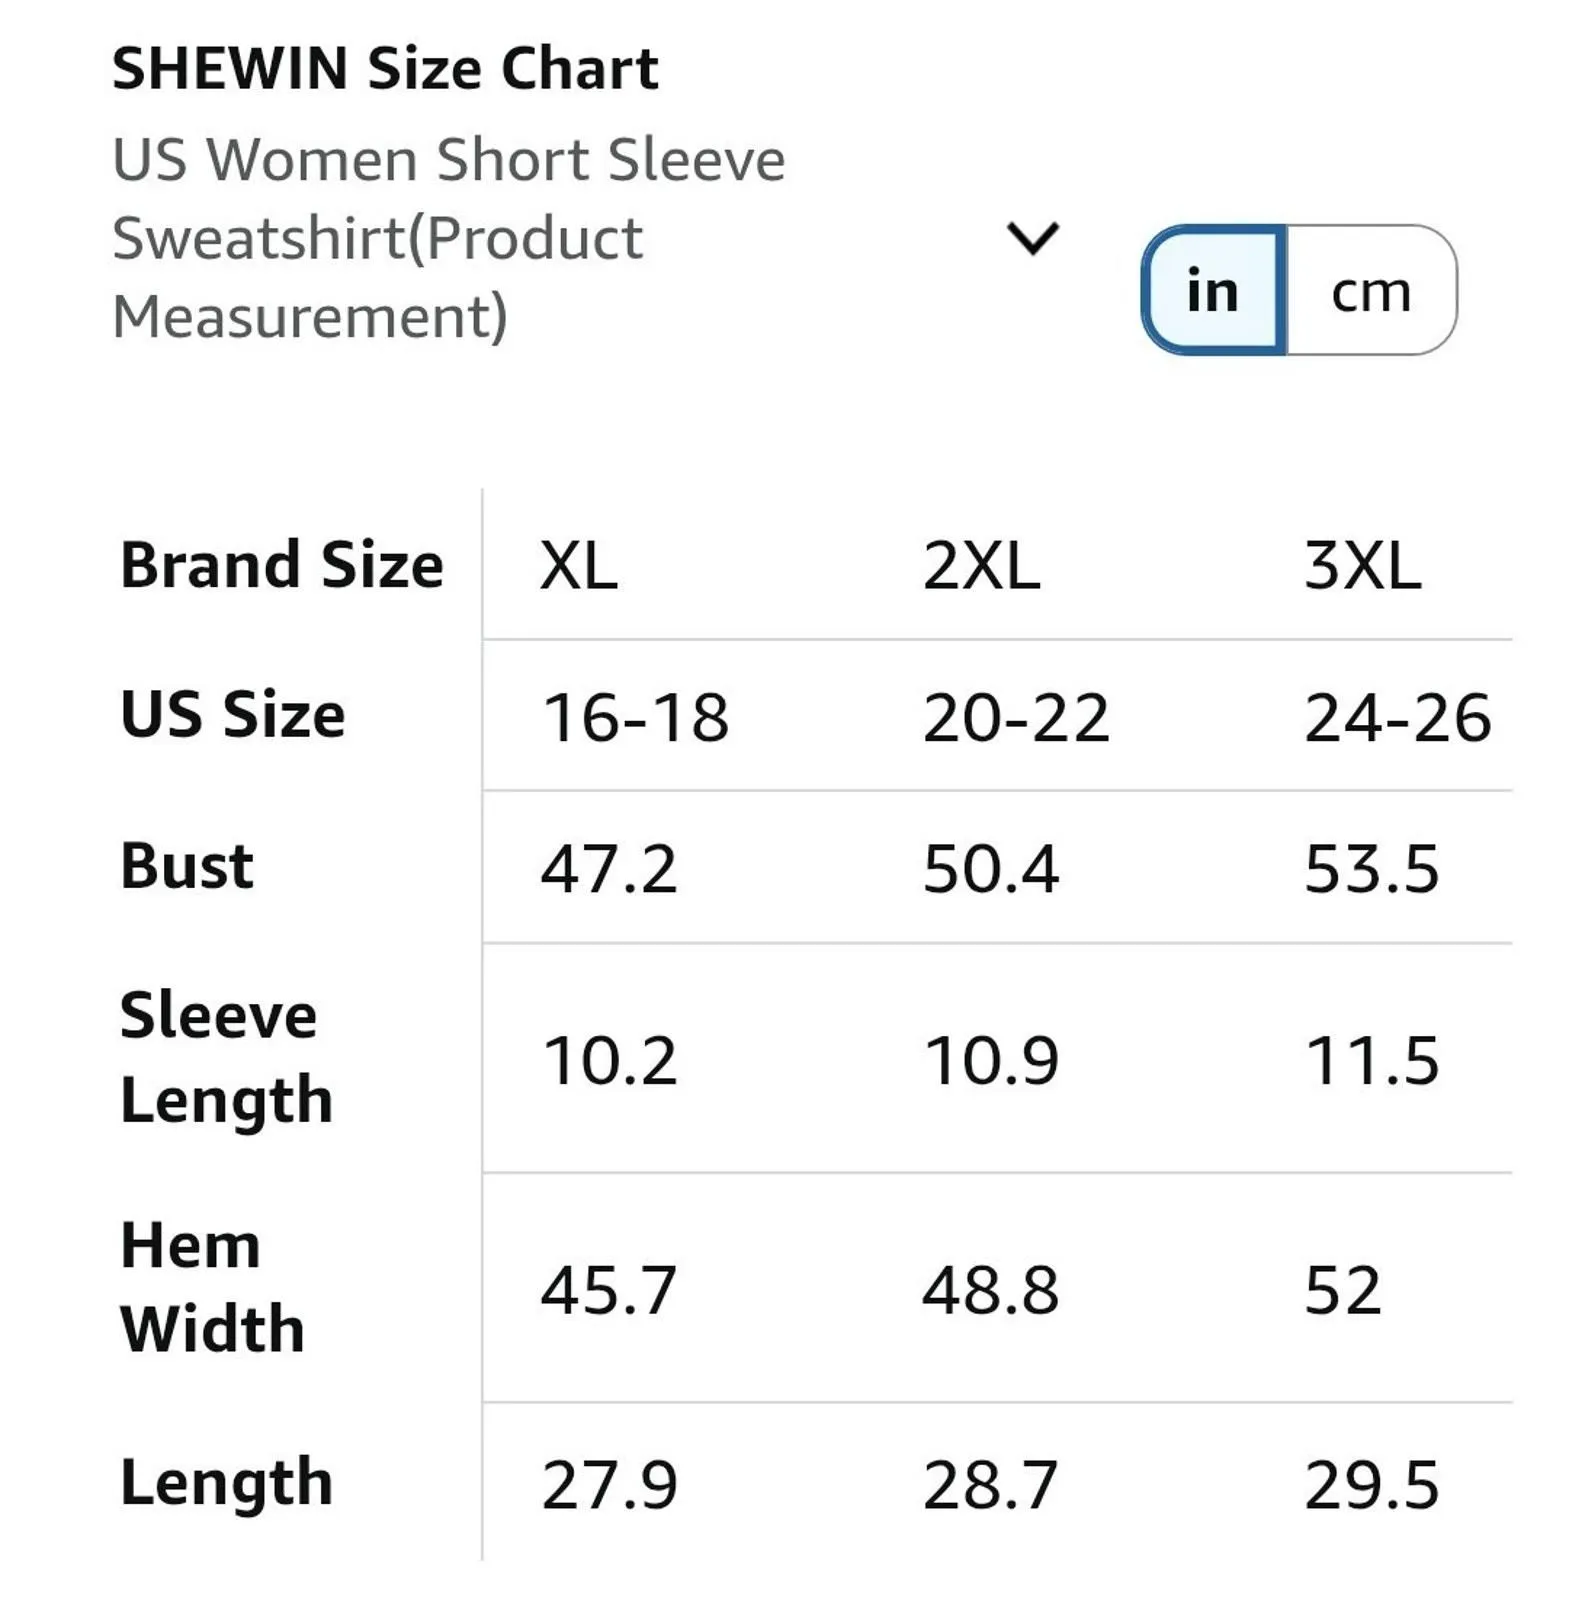
Task: Select the in unit toggle
Action: coord(1213,290)
